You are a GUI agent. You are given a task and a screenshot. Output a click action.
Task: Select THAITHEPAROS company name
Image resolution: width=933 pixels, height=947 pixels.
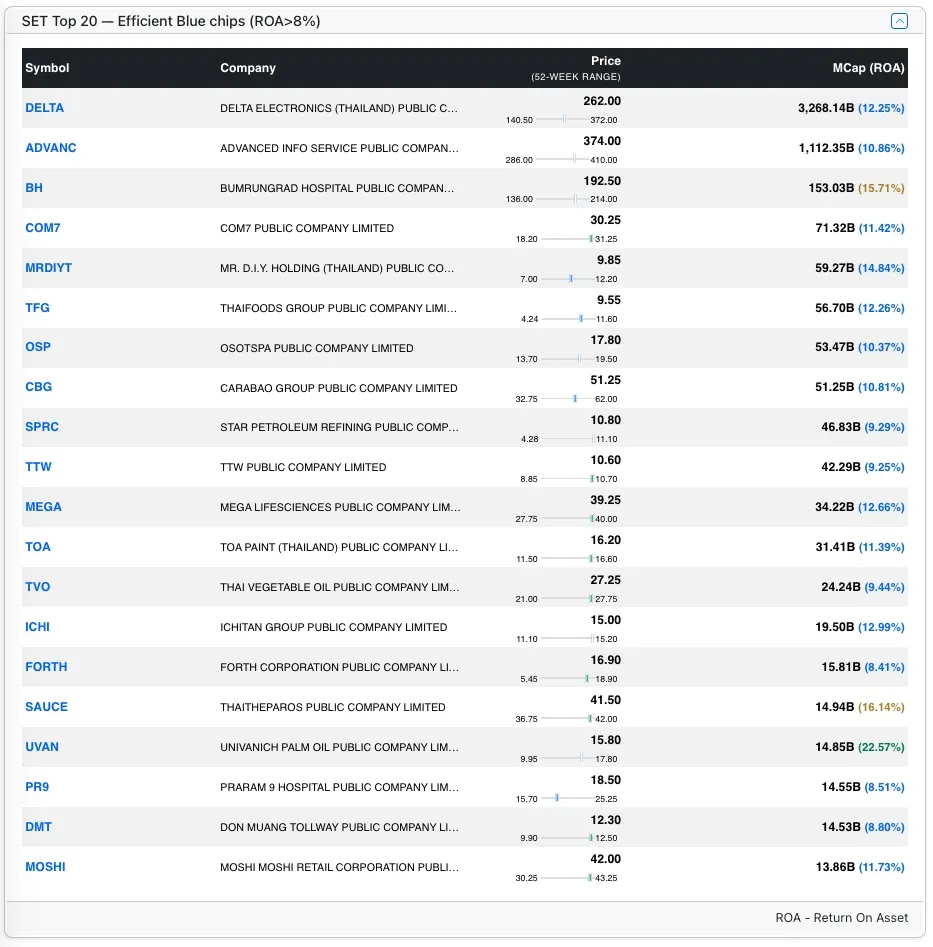333,707
